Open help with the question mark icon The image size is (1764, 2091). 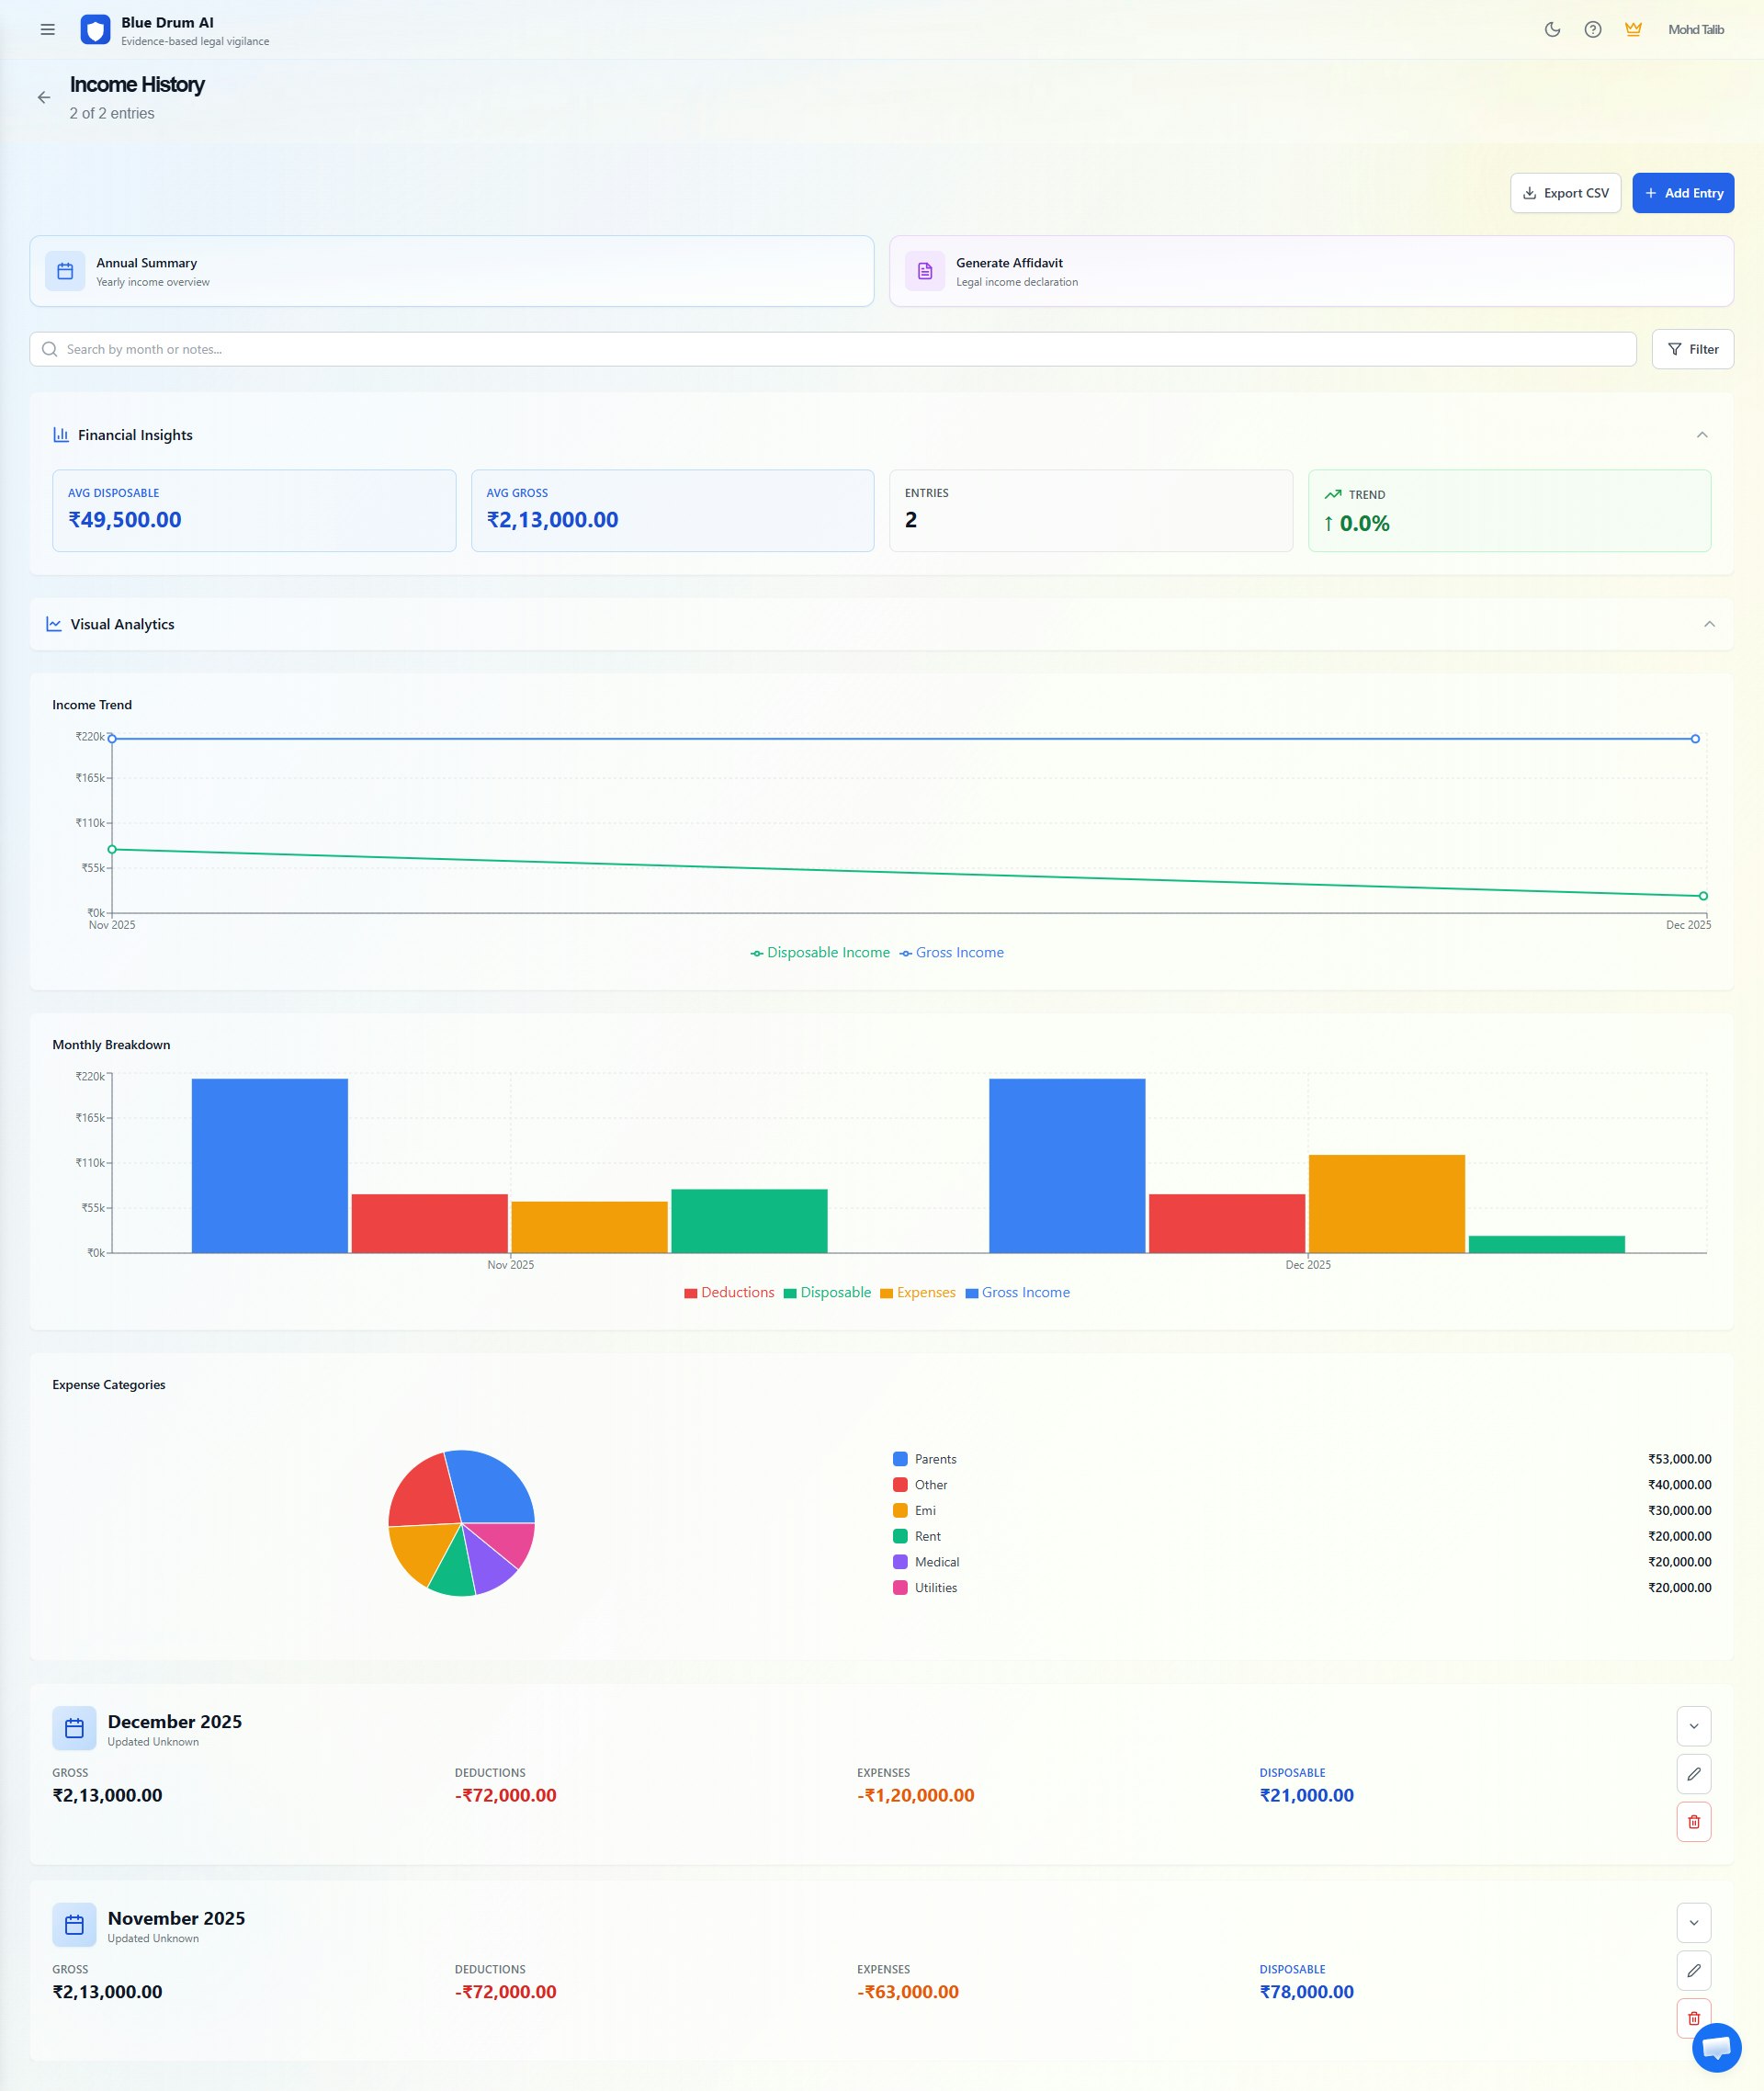click(x=1592, y=30)
